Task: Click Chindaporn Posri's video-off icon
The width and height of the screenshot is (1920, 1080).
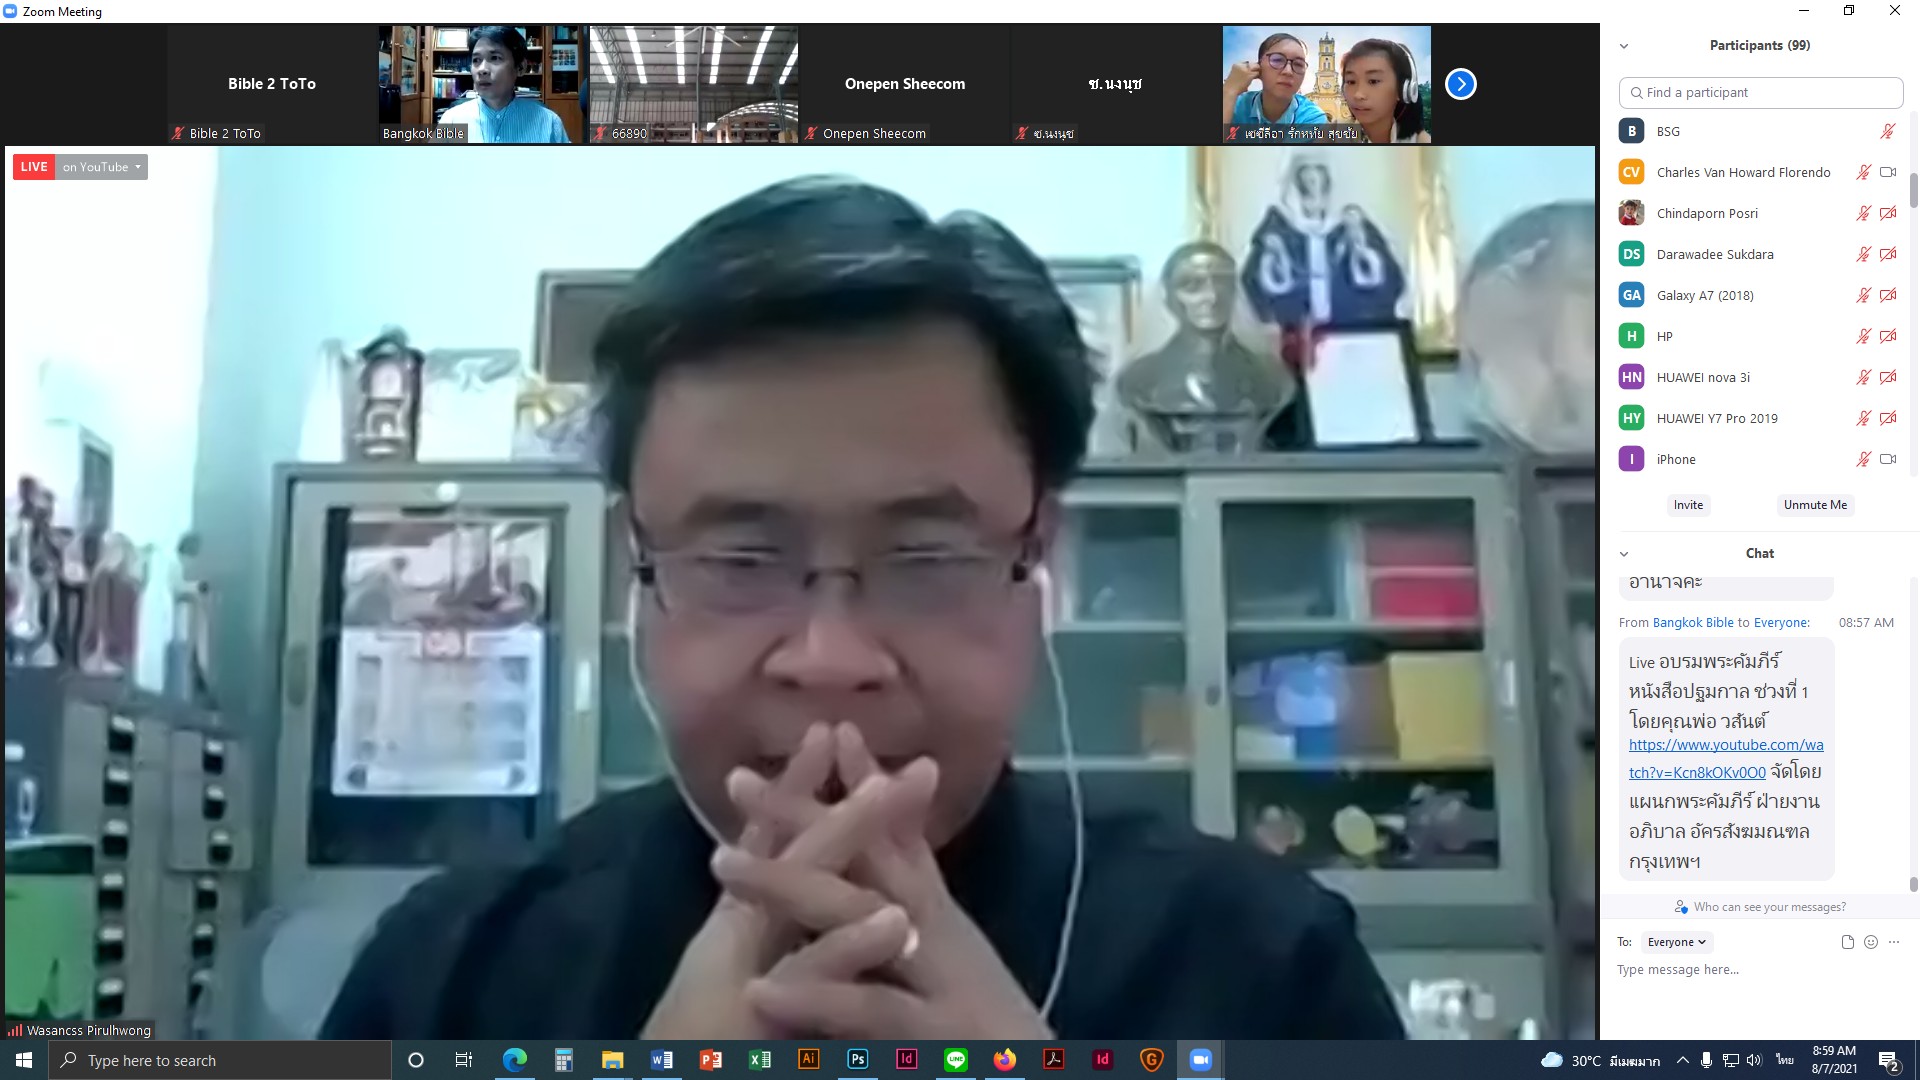Action: point(1888,213)
